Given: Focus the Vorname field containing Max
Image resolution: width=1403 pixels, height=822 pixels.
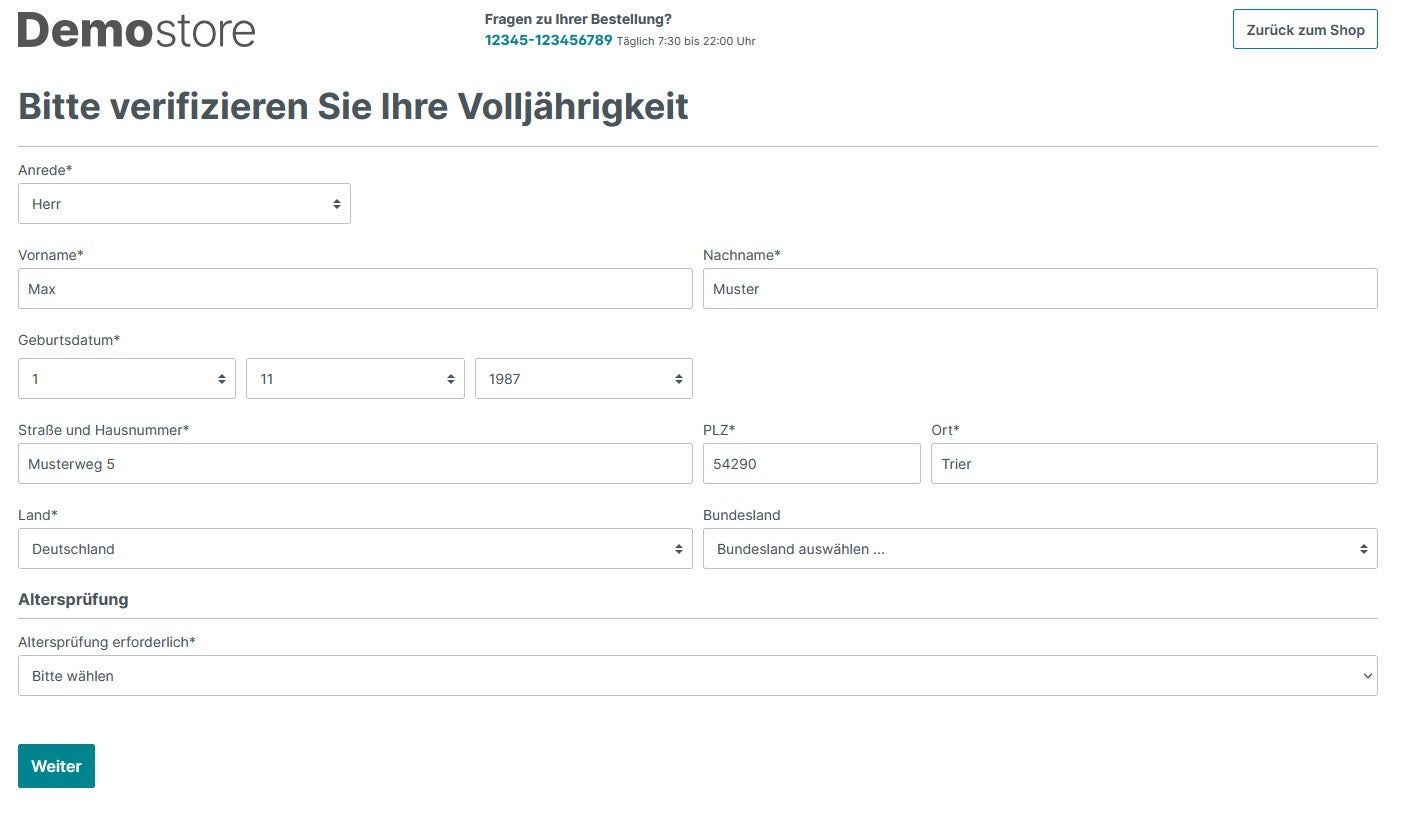Looking at the screenshot, I should click(355, 288).
